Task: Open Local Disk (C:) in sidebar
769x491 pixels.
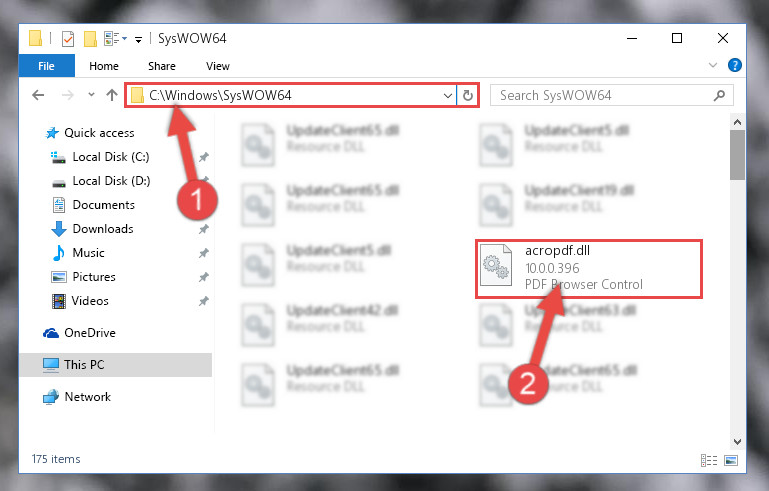Action: pos(111,157)
